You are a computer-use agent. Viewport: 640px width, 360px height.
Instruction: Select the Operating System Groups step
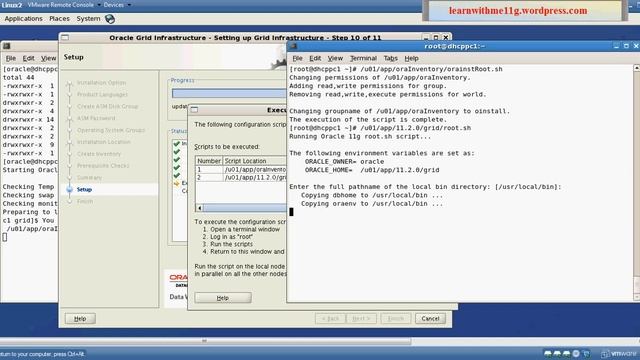(111, 130)
